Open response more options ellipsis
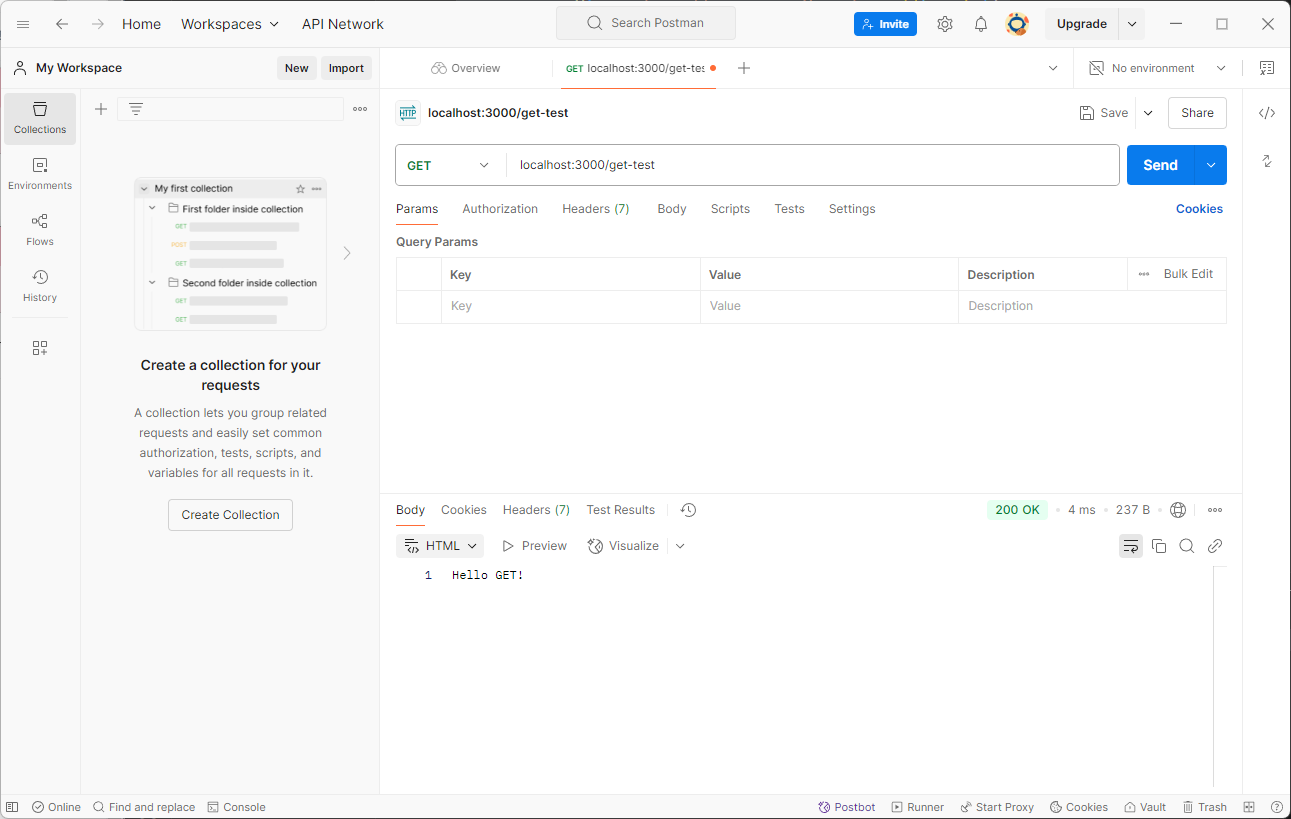 coord(1215,510)
